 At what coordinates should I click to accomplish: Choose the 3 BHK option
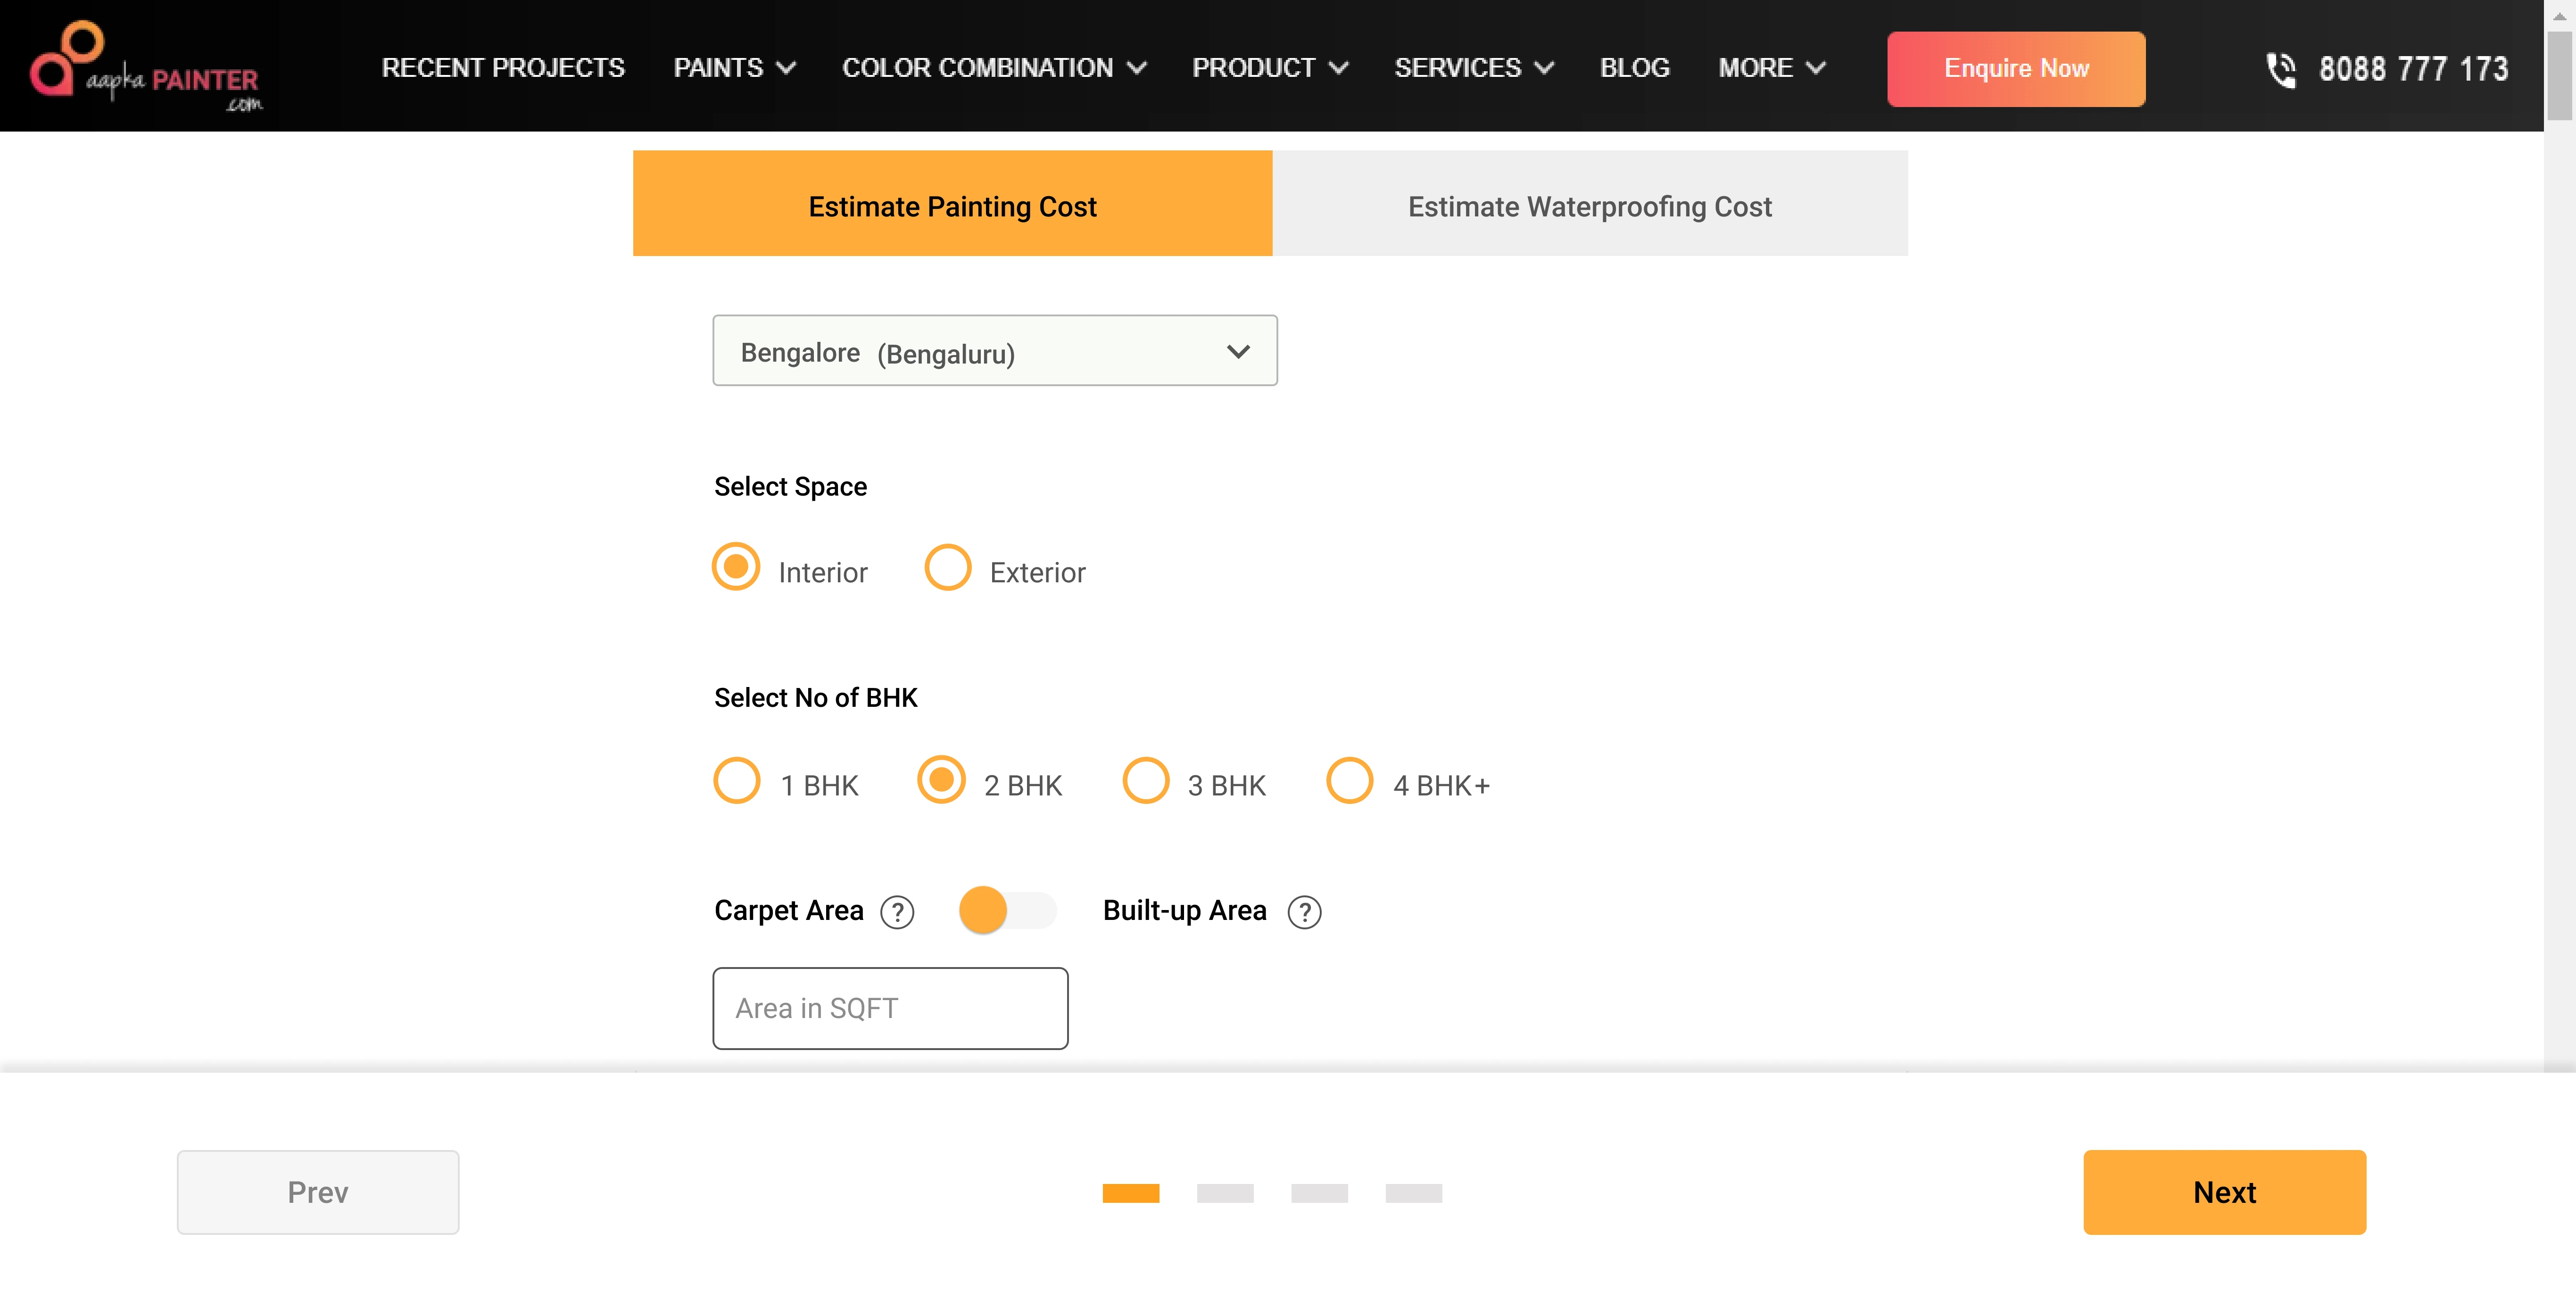pyautogui.click(x=1145, y=780)
